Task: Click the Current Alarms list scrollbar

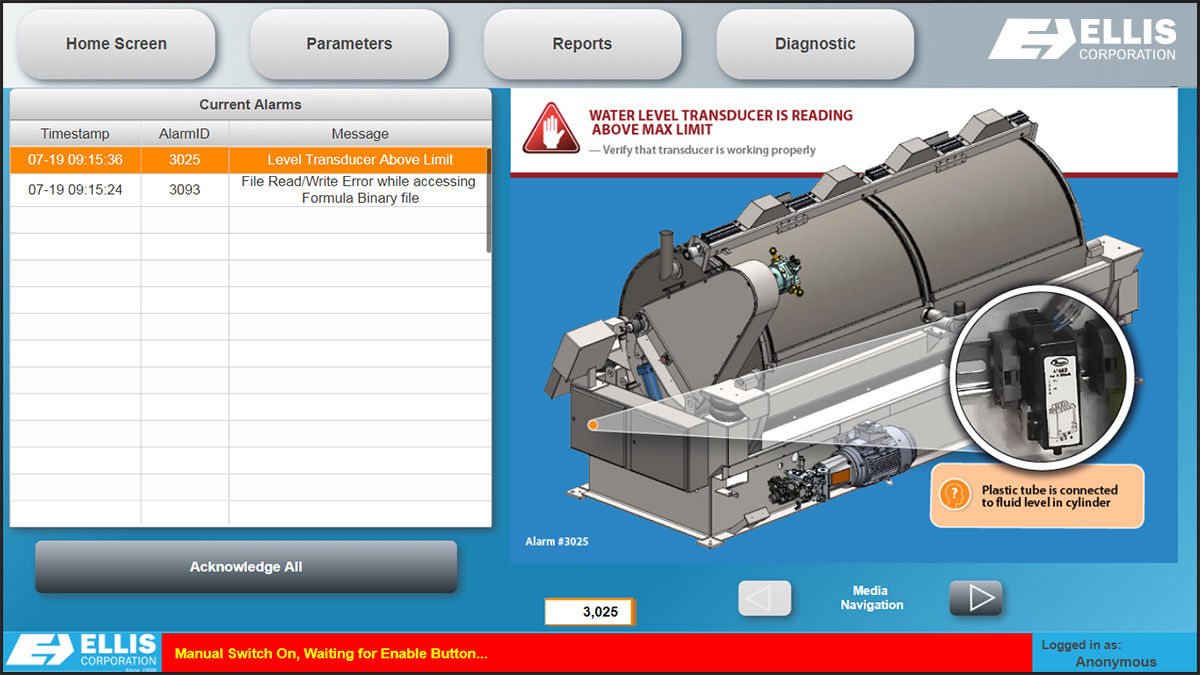Action: (x=488, y=200)
